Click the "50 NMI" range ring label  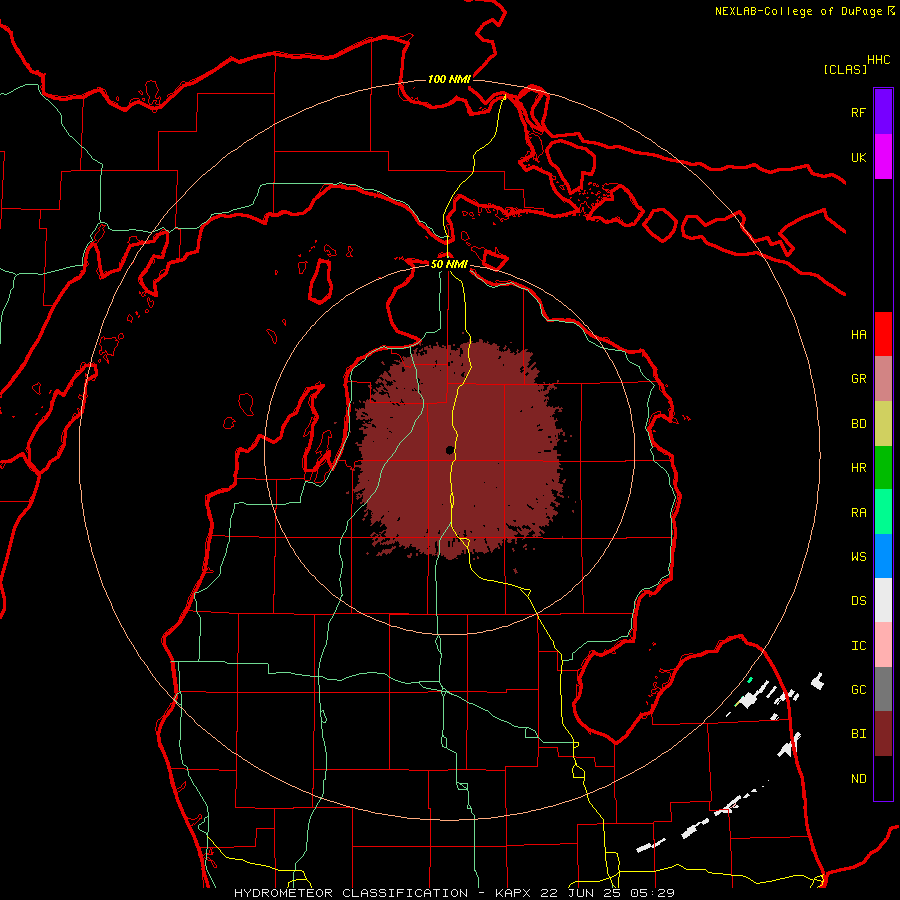449,264
